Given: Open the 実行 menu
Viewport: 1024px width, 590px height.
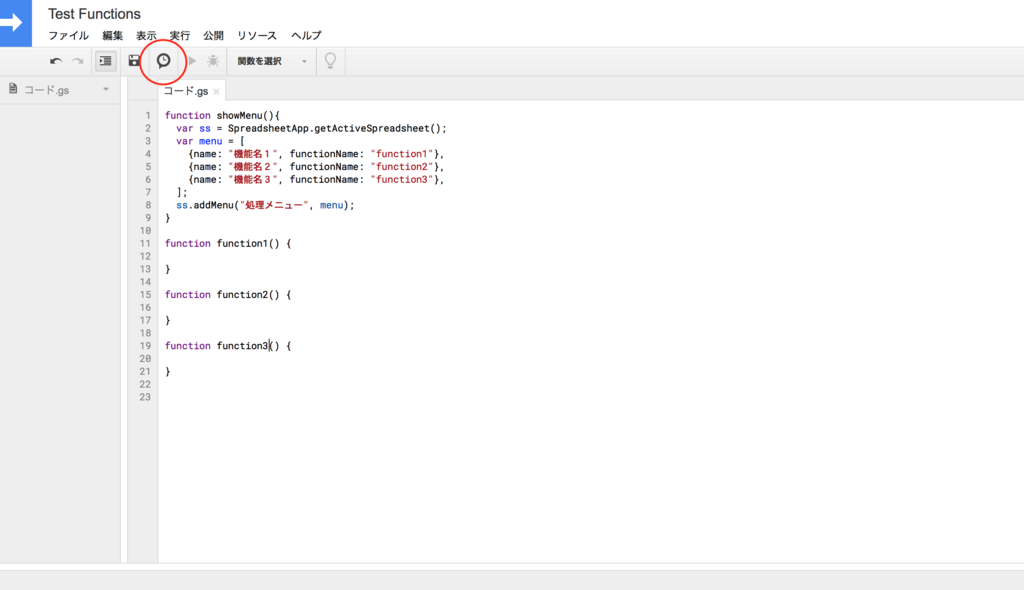Looking at the screenshot, I should 180,35.
